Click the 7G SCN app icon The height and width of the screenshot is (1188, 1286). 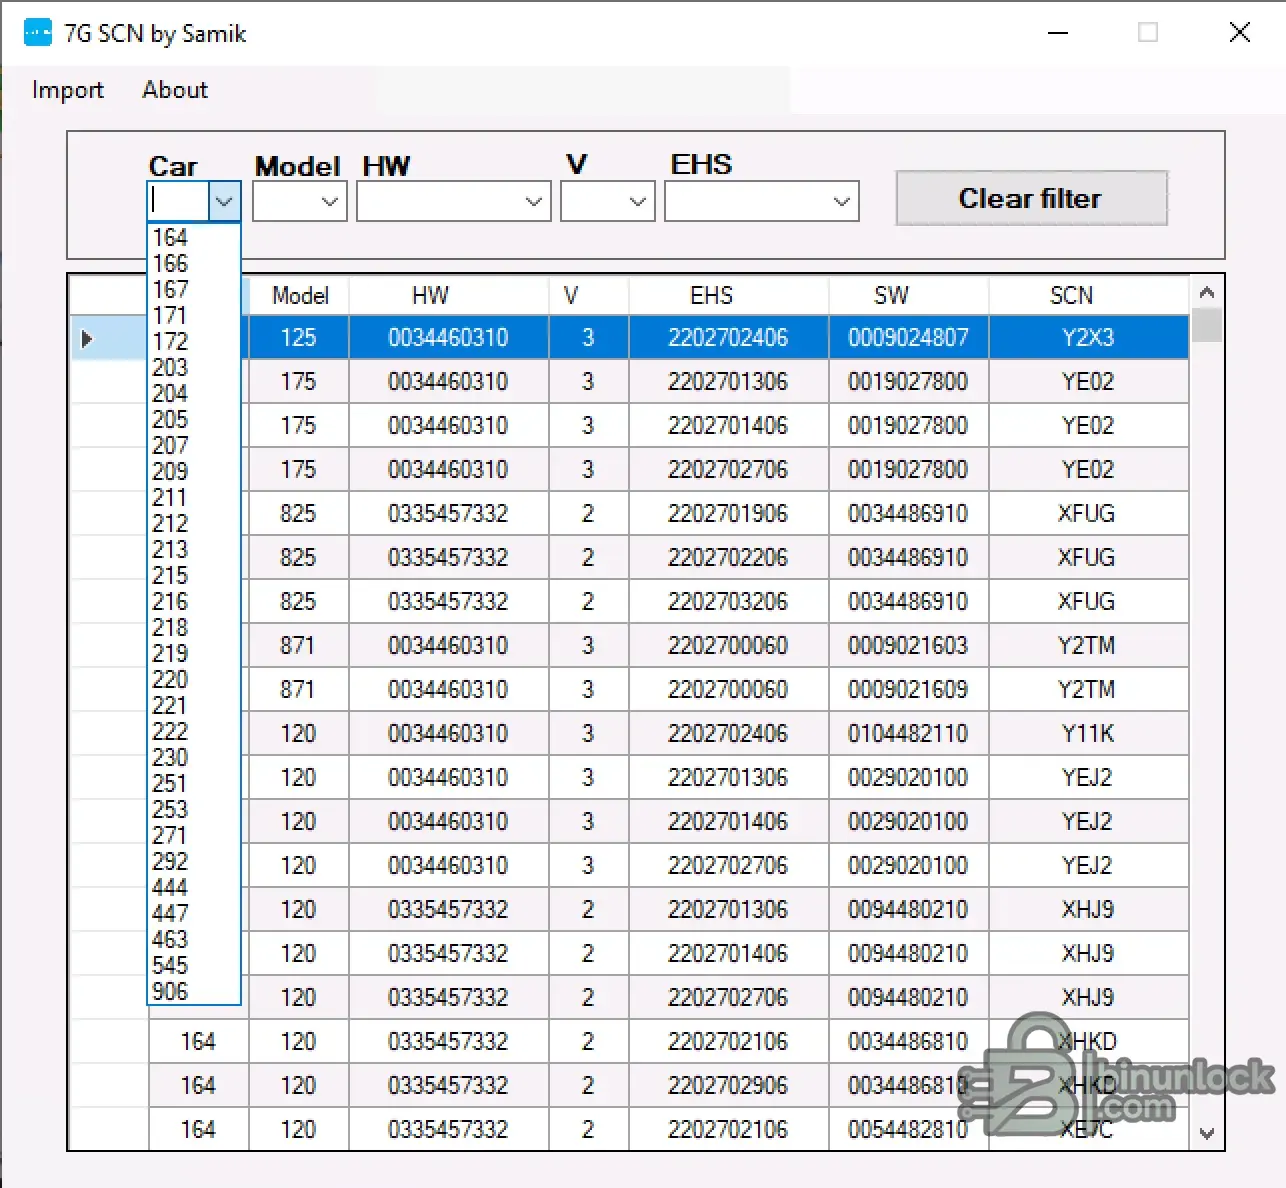click(37, 33)
